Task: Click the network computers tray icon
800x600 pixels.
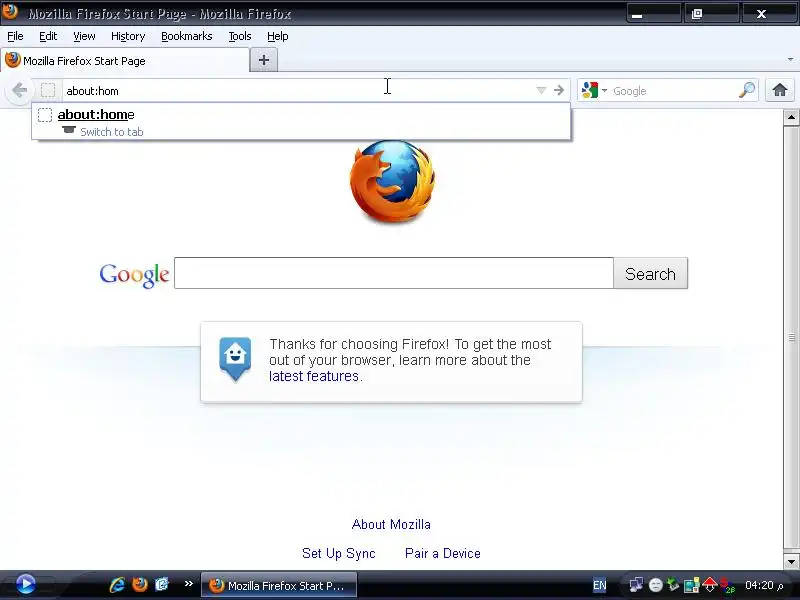Action: click(636, 585)
